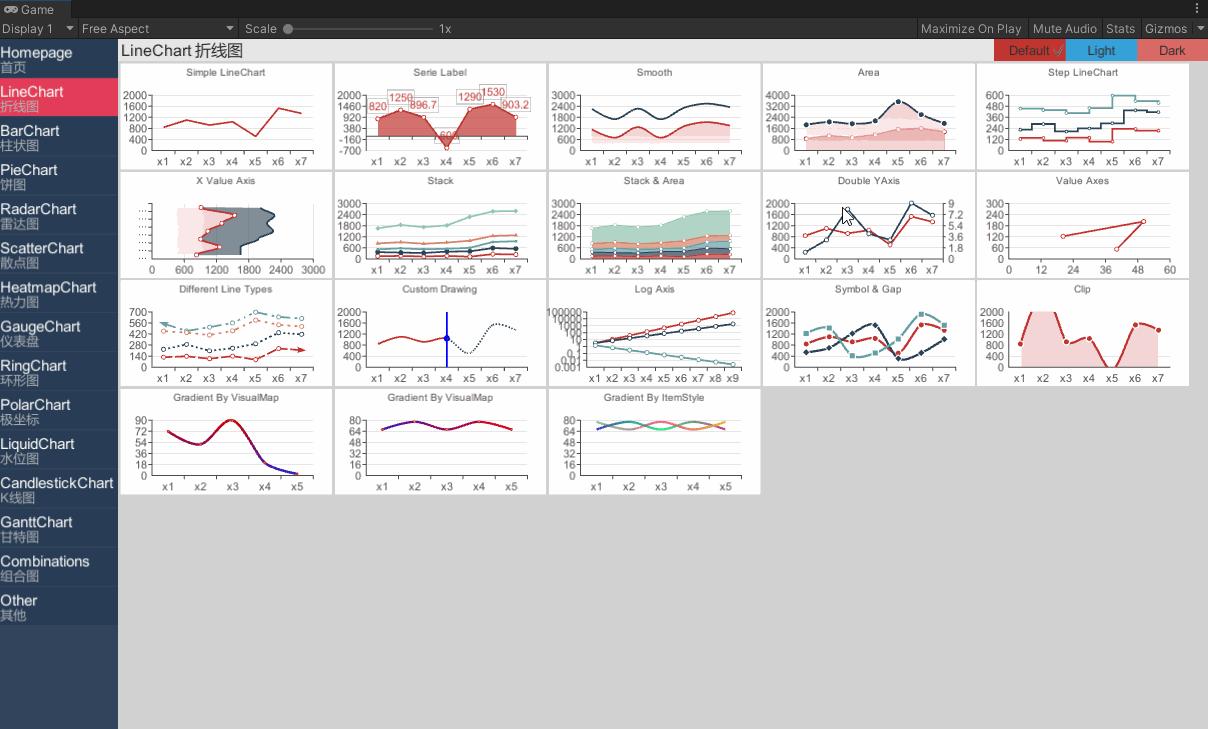Click the kebab menu icon top right
Screen dimensions: 1208x729
pos(1197,8)
